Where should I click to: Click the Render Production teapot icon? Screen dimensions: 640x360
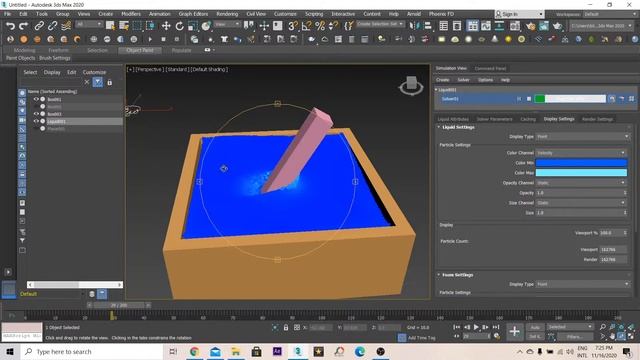(558, 26)
